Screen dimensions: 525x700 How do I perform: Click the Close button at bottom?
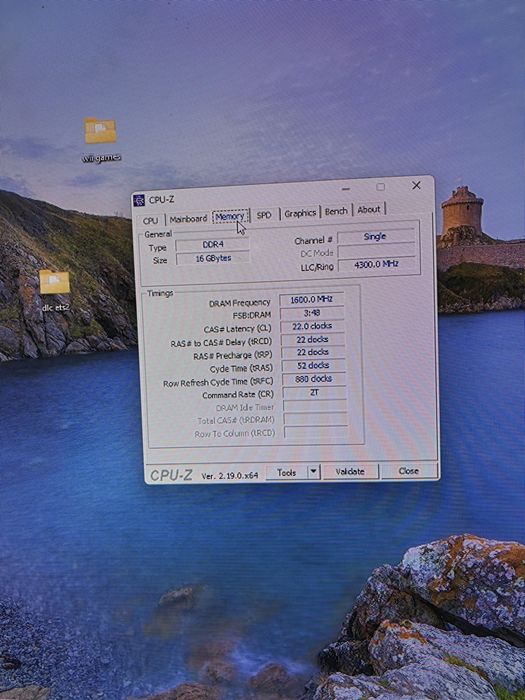coord(408,471)
